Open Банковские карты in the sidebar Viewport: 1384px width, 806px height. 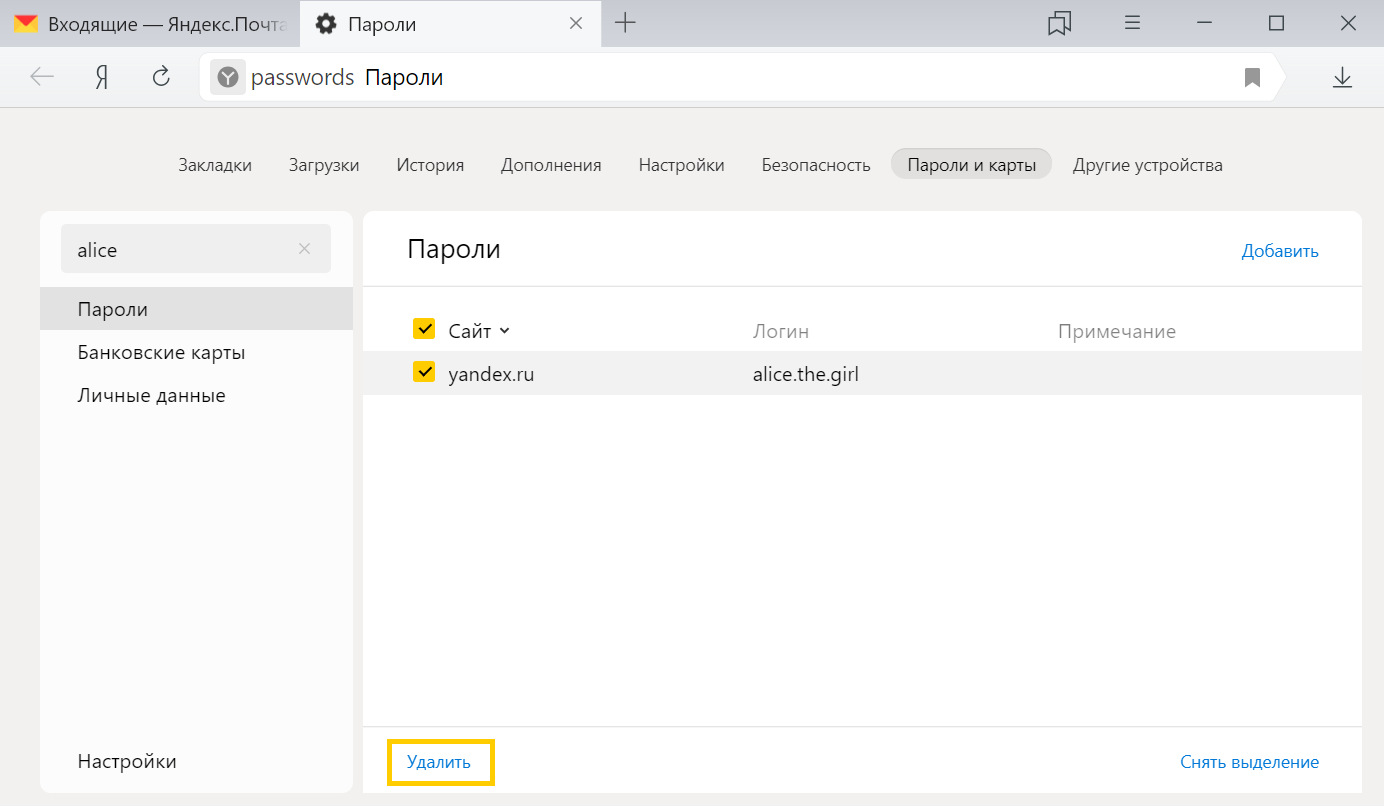pos(161,352)
